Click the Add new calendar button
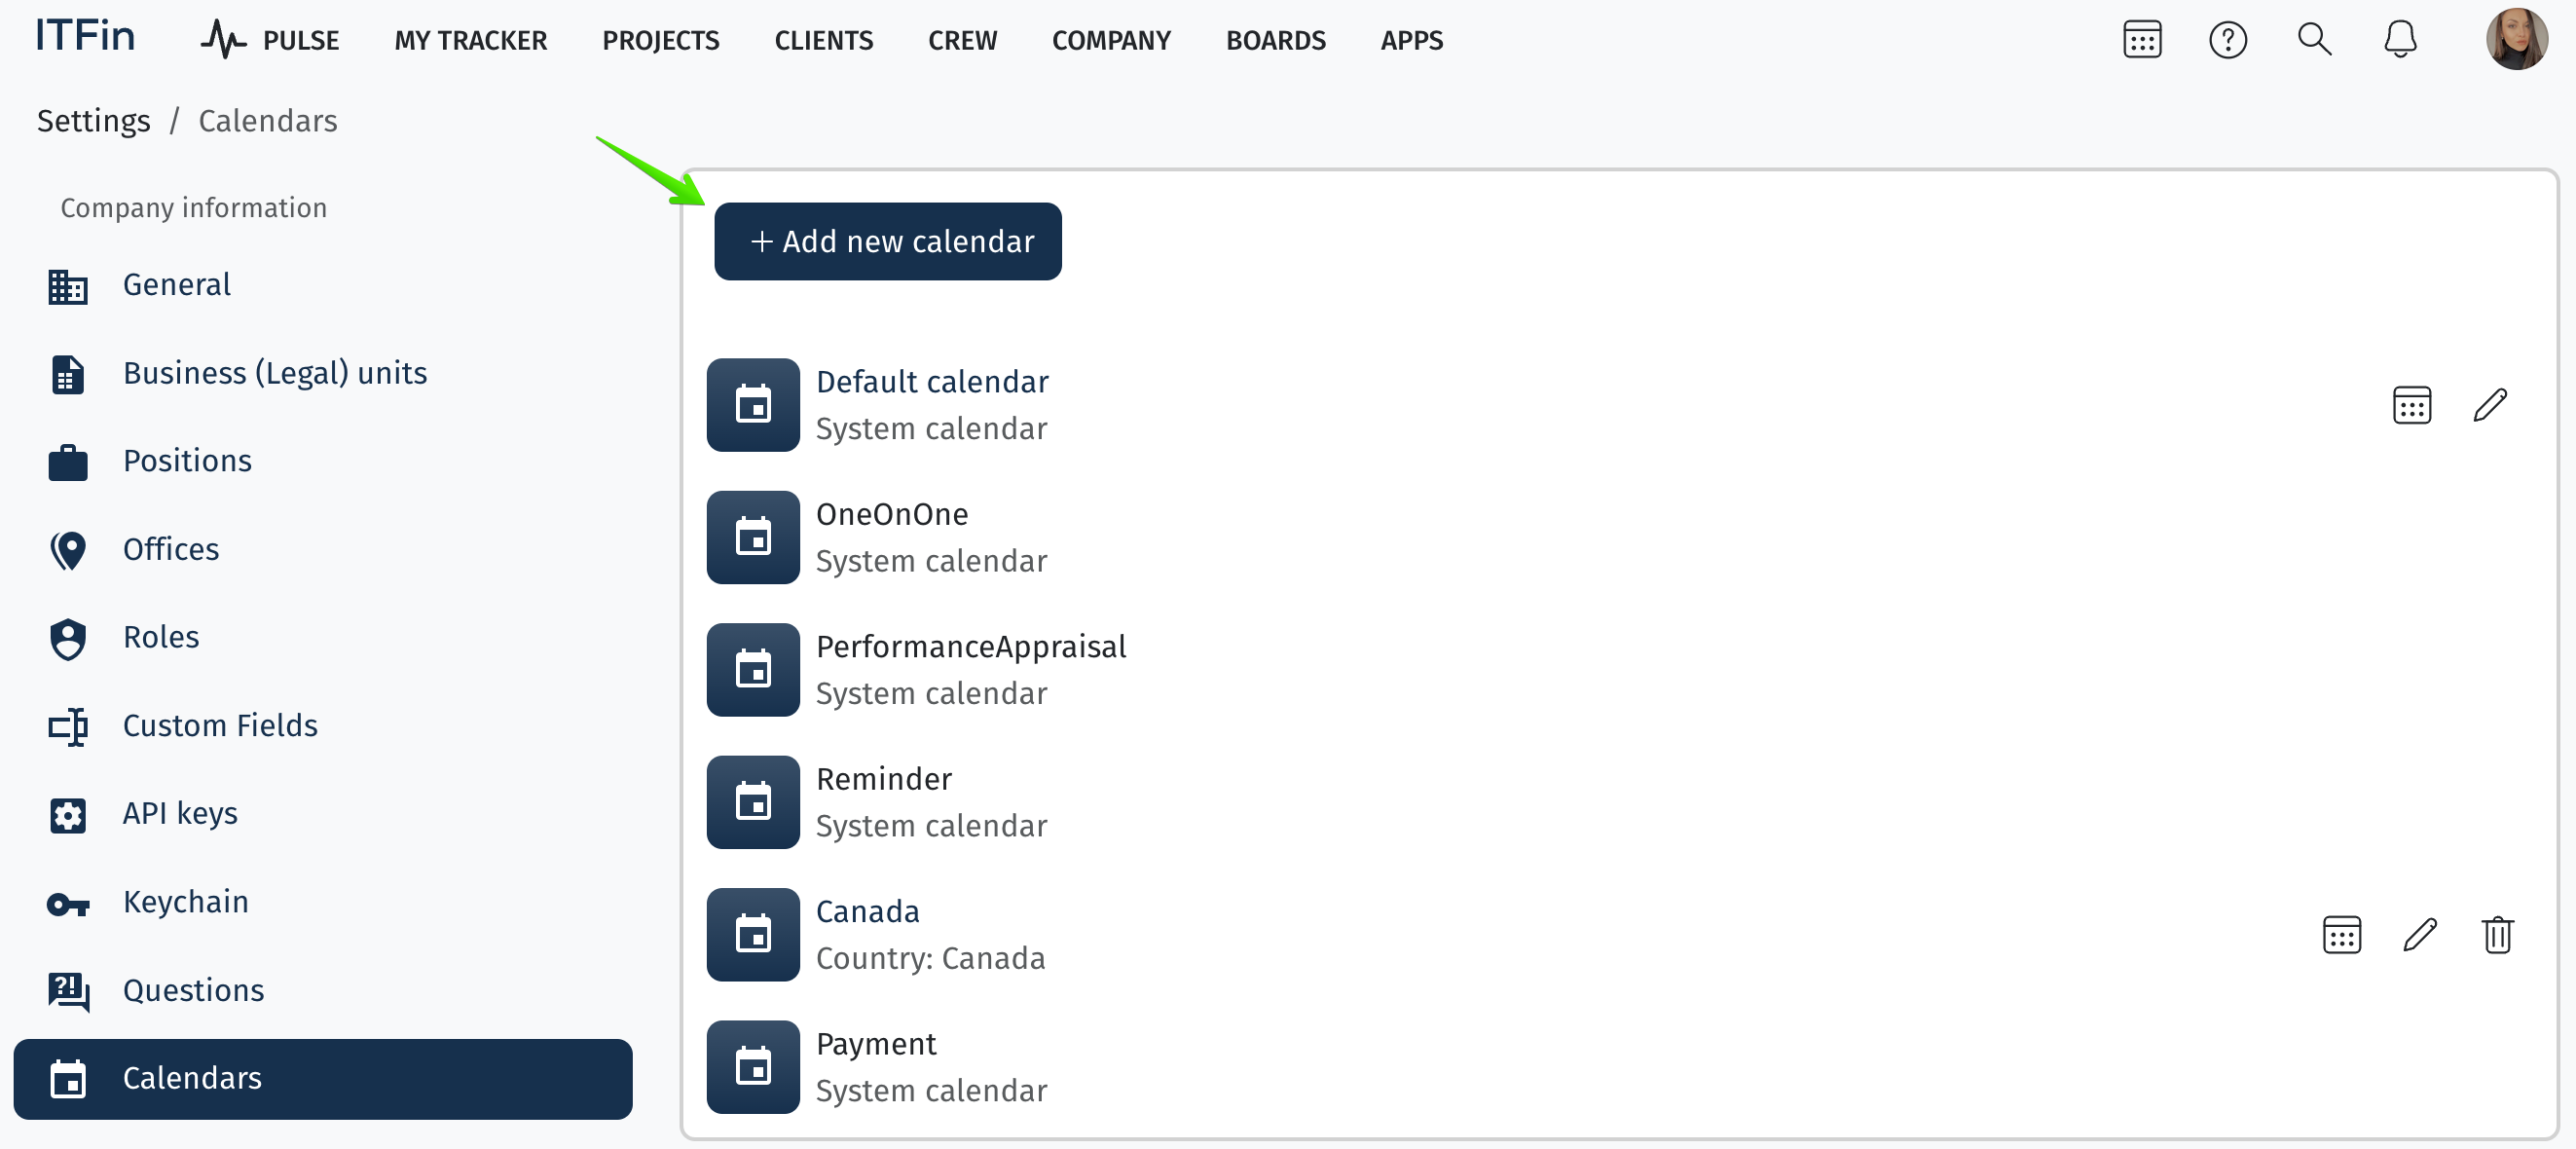2576x1149 pixels. [887, 241]
